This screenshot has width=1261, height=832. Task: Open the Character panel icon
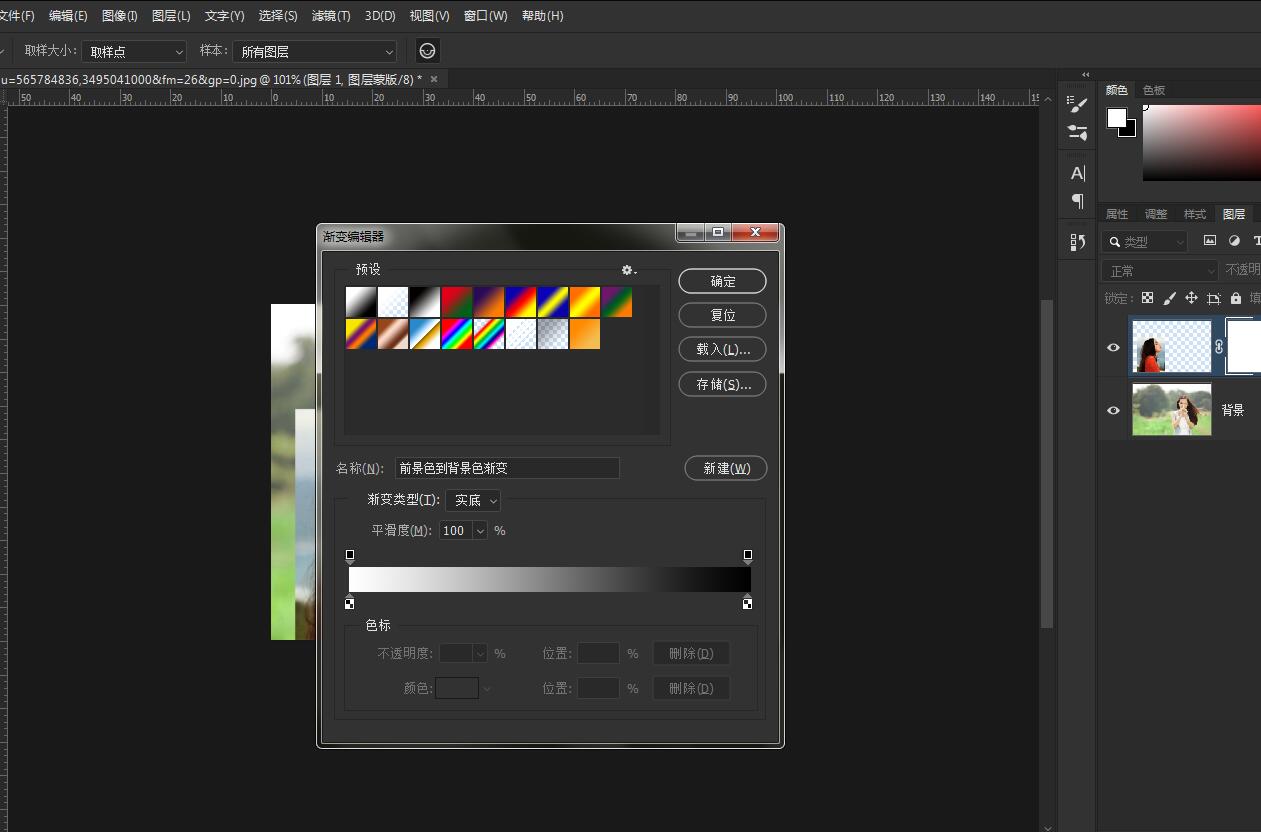click(x=1077, y=173)
